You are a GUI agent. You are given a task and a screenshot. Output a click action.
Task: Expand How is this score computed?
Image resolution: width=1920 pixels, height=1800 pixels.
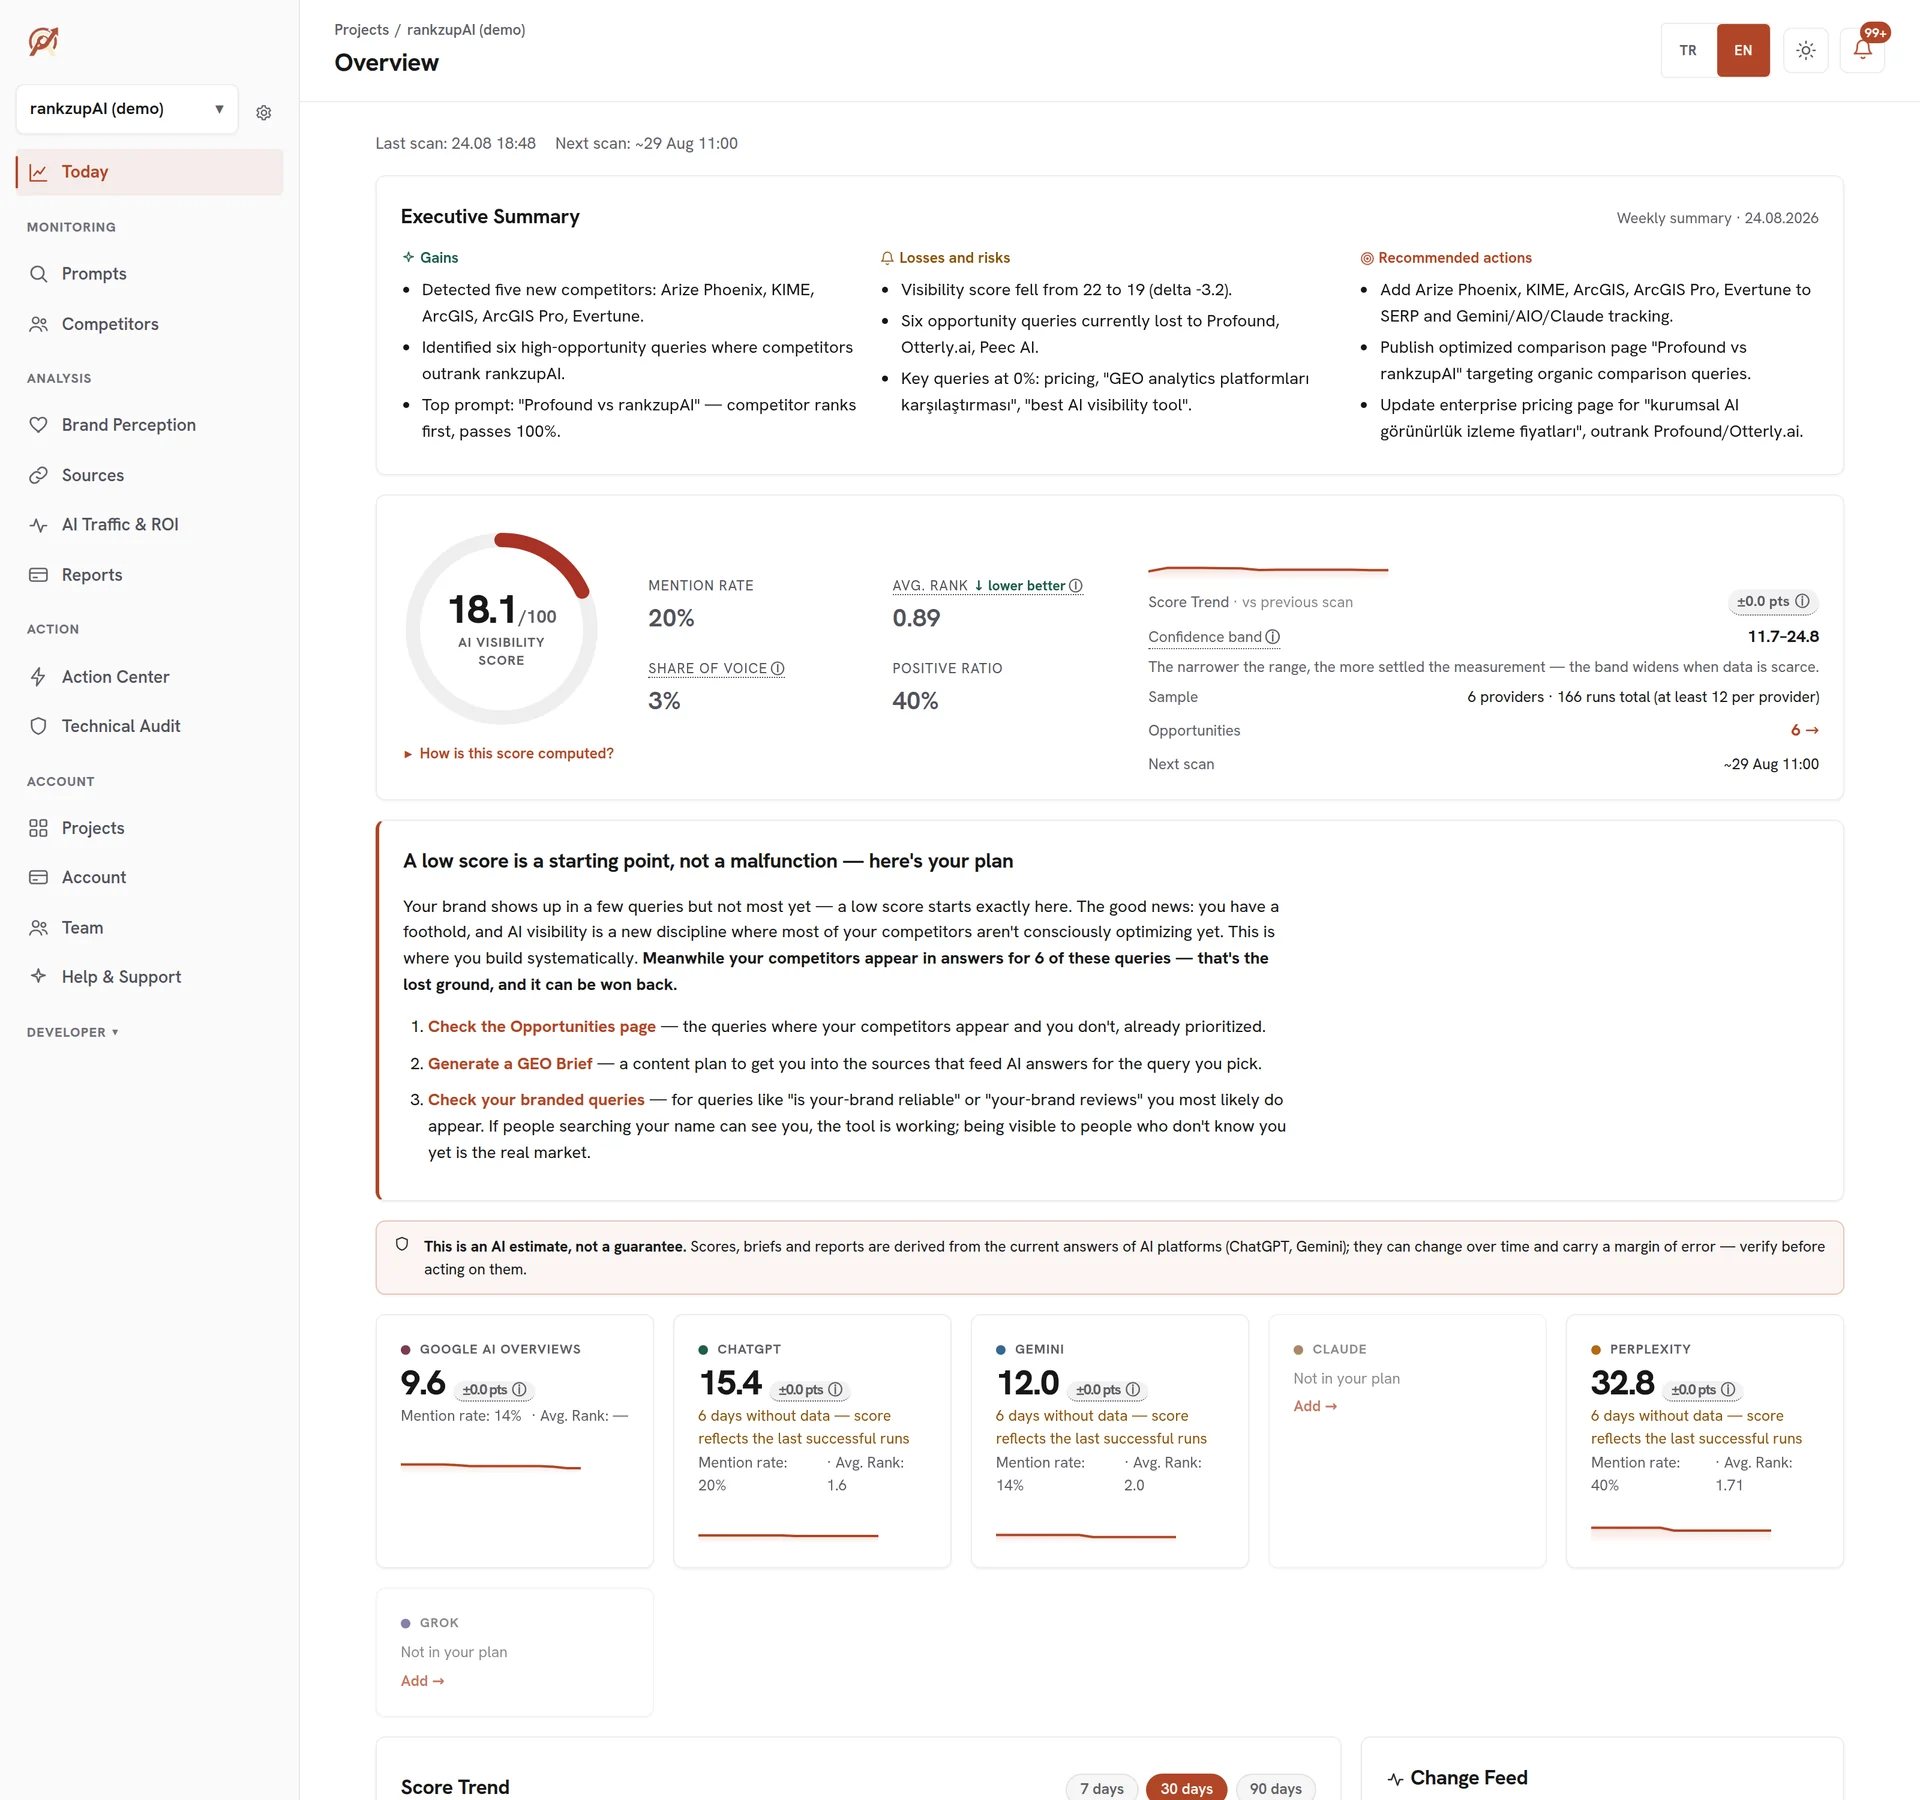508,753
